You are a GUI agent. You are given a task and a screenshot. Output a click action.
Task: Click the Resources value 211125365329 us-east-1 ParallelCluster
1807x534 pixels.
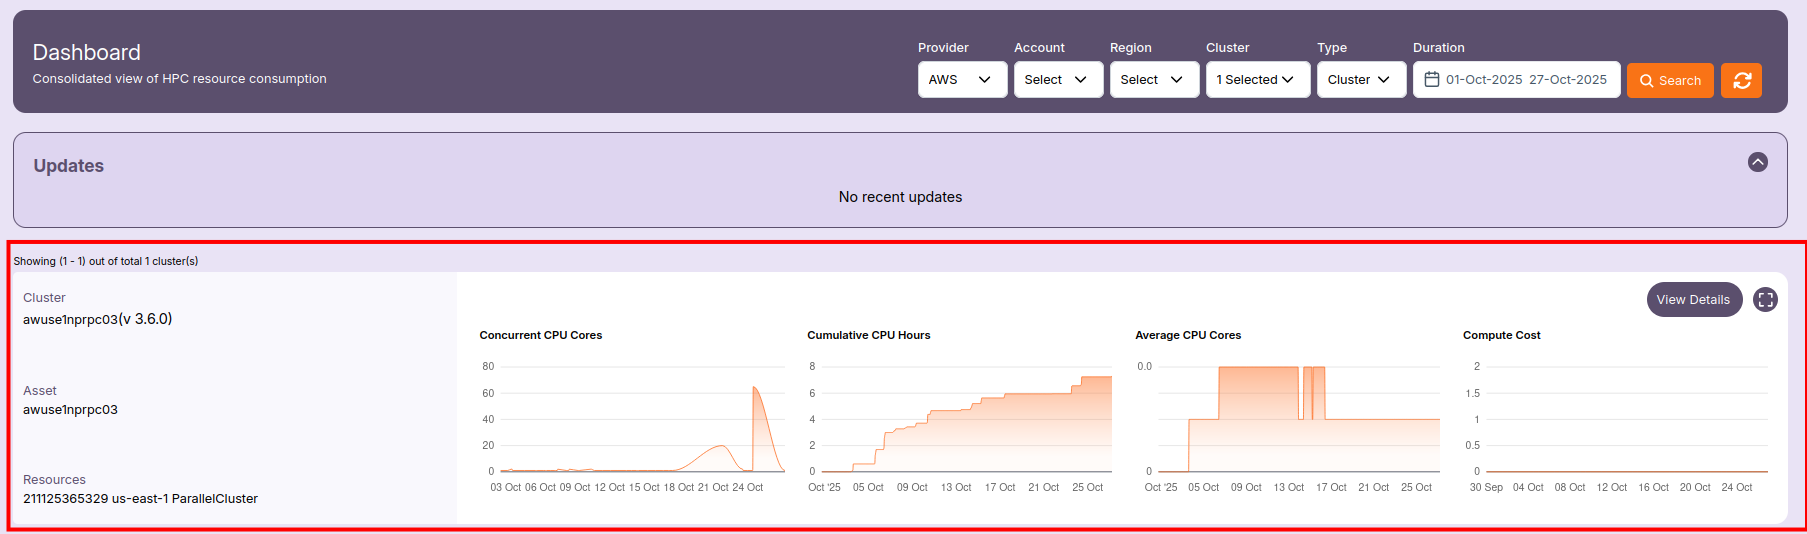coord(140,498)
